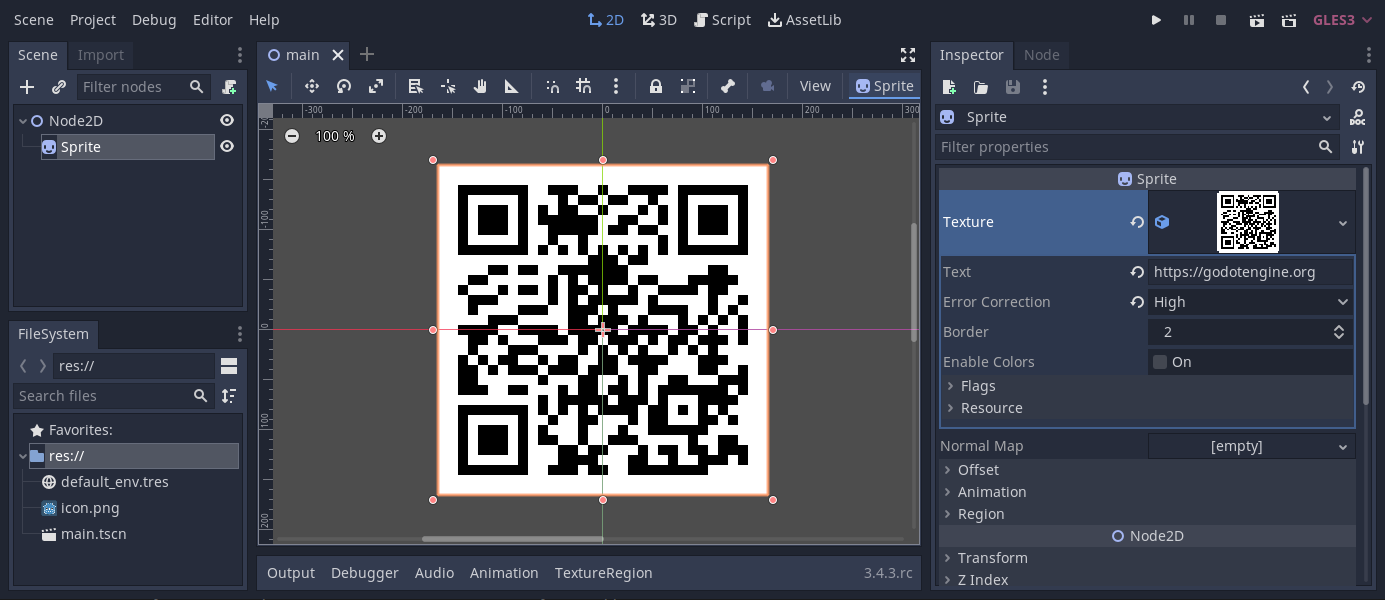This screenshot has height=600, width=1385.
Task: Toggle distraction-free mode
Action: 908,55
